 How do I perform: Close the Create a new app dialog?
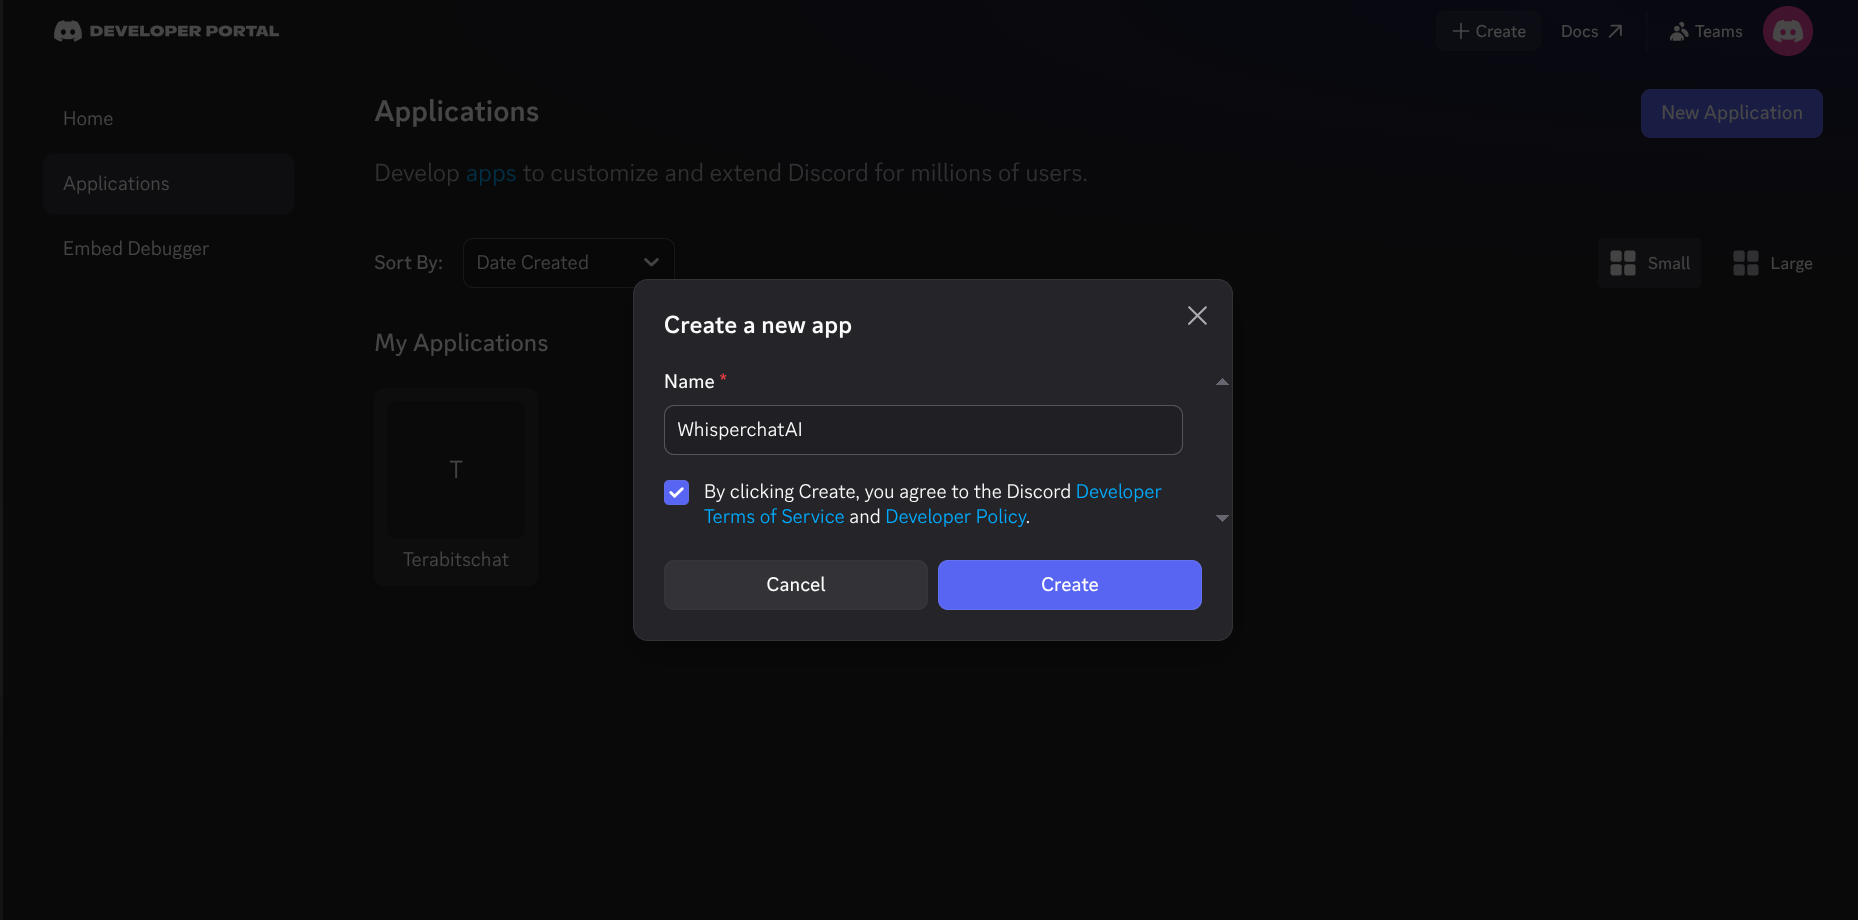point(1197,316)
